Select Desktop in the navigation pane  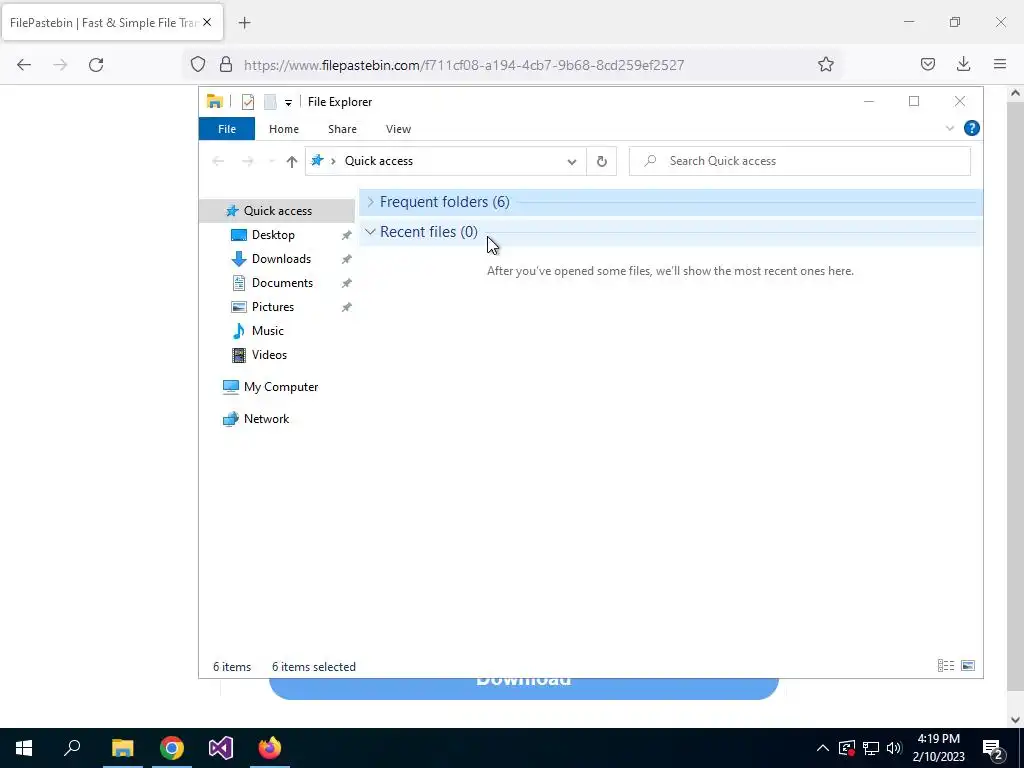[x=272, y=235]
